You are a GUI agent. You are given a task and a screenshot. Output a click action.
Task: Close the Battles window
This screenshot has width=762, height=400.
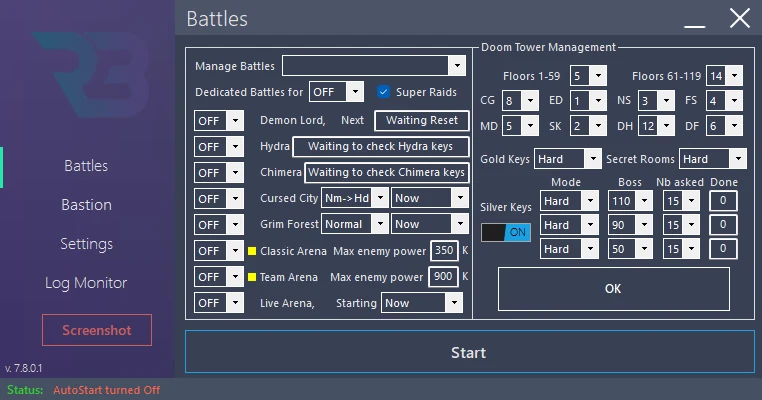pyautogui.click(x=740, y=19)
